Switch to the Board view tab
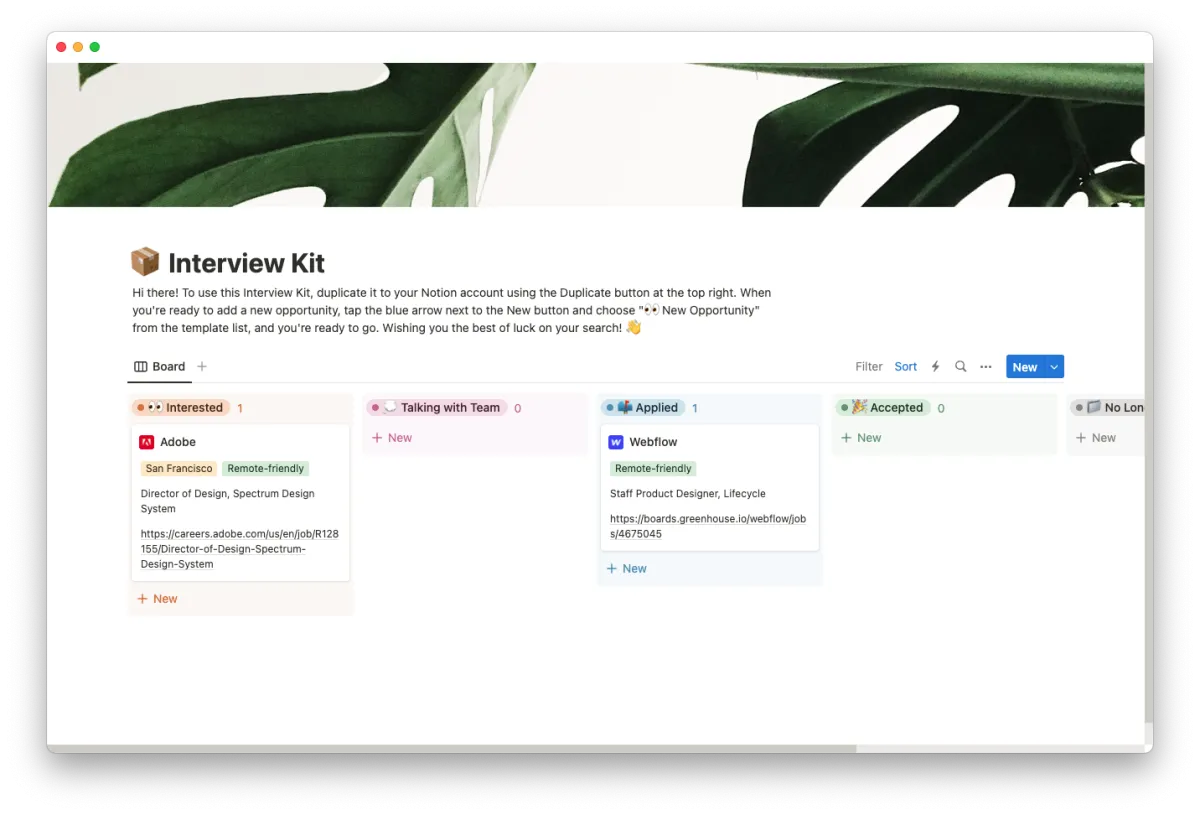This screenshot has height=815, width=1200. coord(160,367)
